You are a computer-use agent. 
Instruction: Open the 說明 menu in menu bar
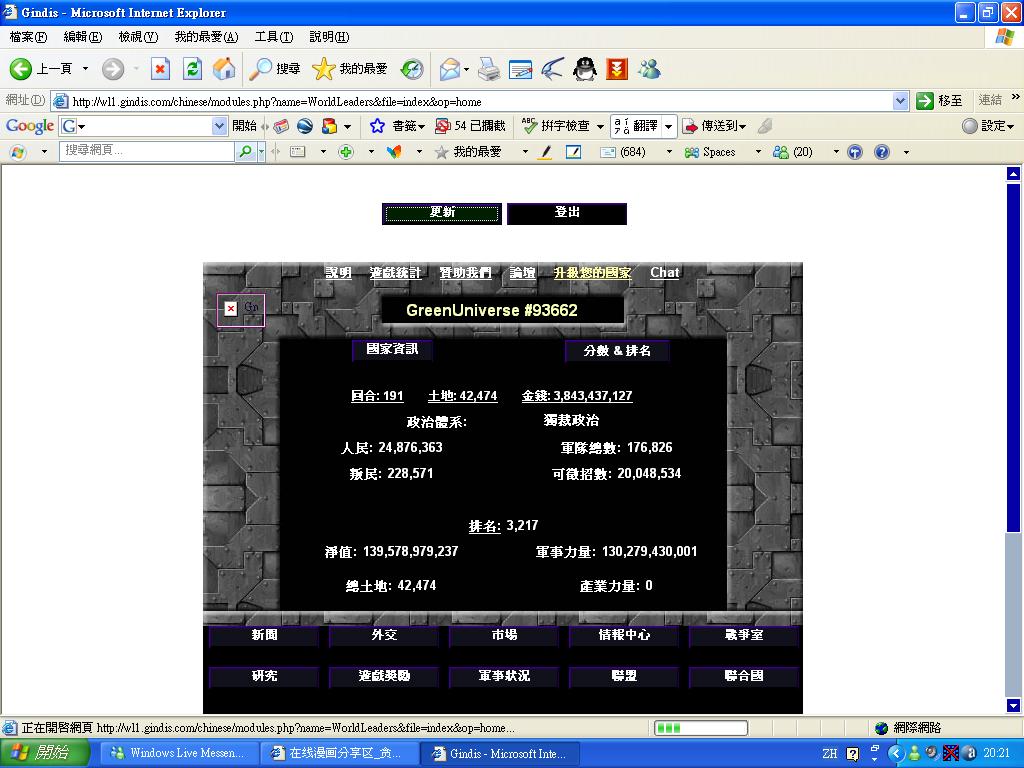tap(329, 37)
